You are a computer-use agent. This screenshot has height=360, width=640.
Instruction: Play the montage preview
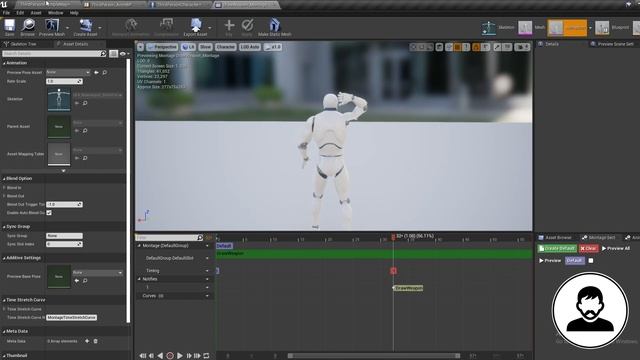180,356
